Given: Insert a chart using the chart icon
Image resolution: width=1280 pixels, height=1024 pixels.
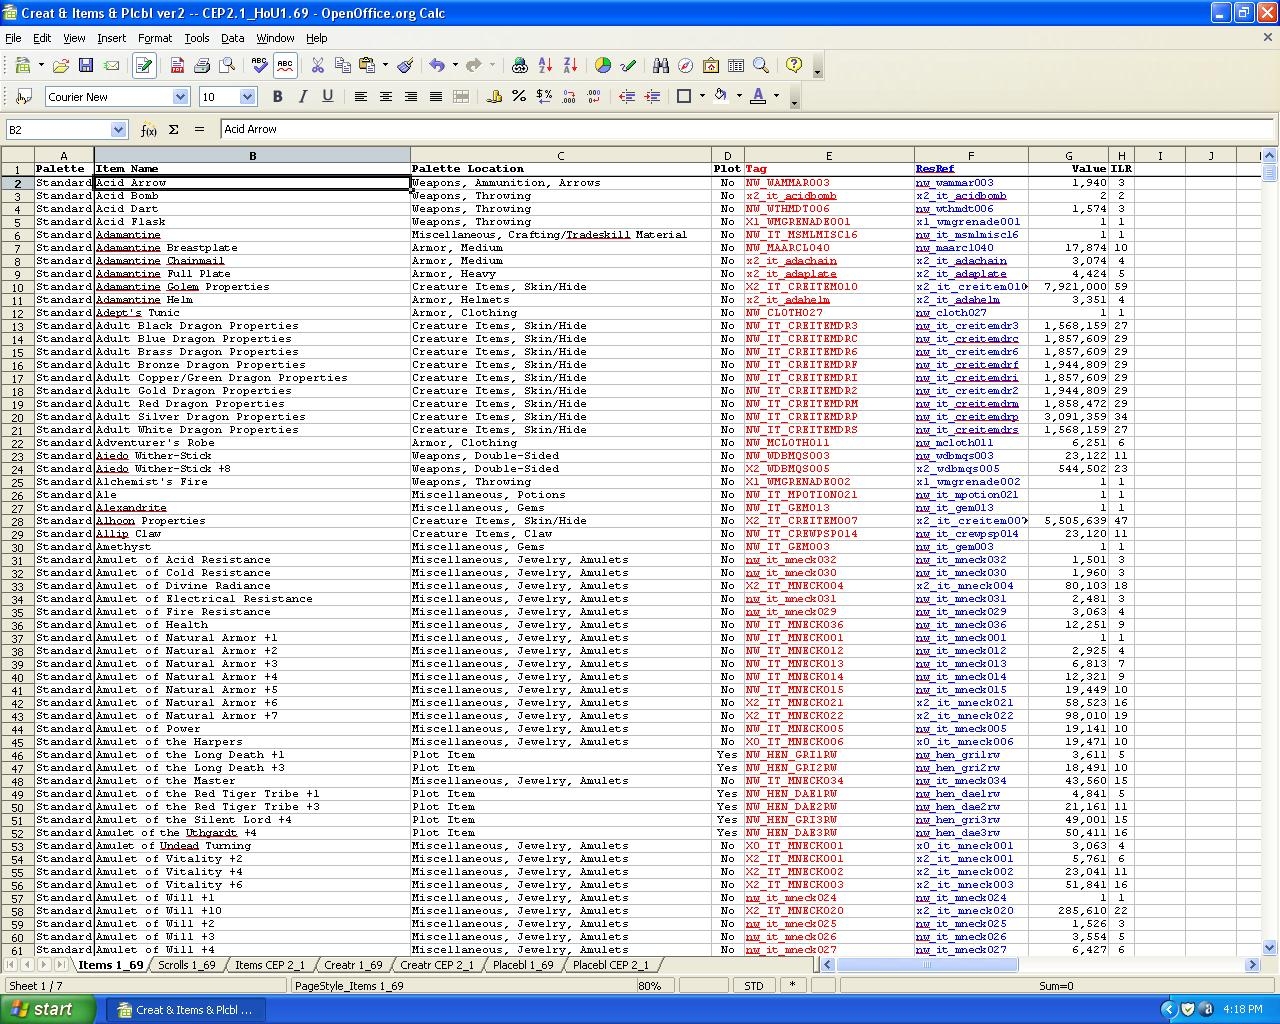Looking at the screenshot, I should pos(603,66).
